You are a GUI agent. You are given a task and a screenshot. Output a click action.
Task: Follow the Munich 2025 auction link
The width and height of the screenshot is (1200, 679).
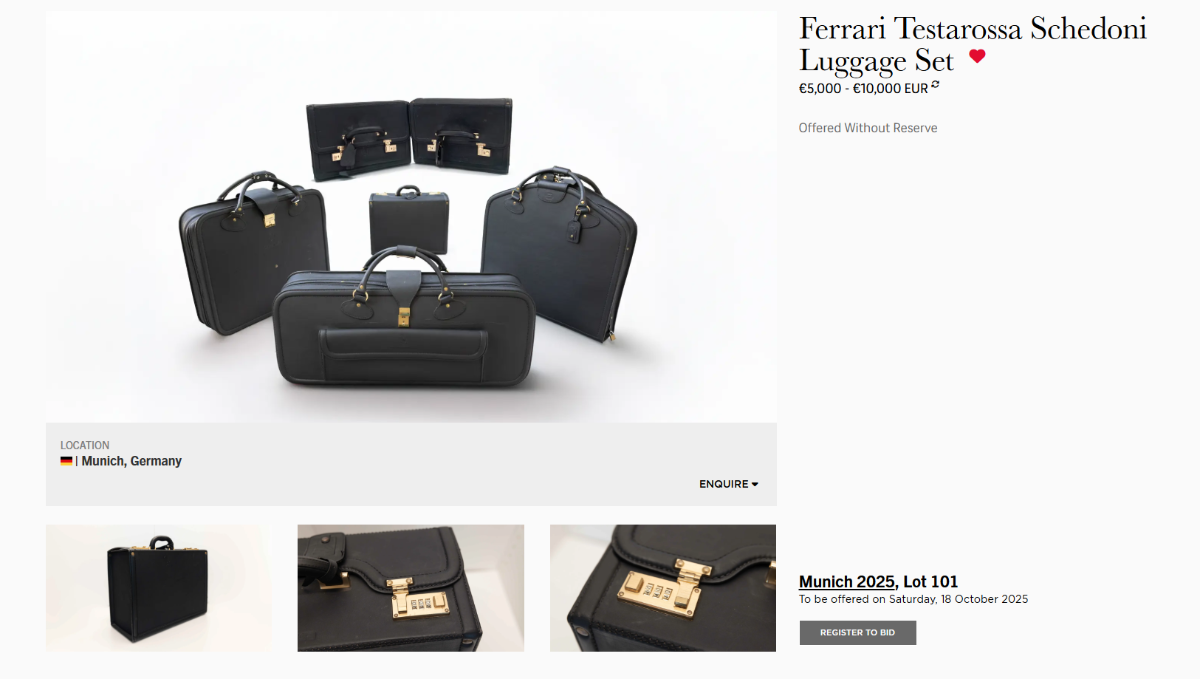(847, 582)
